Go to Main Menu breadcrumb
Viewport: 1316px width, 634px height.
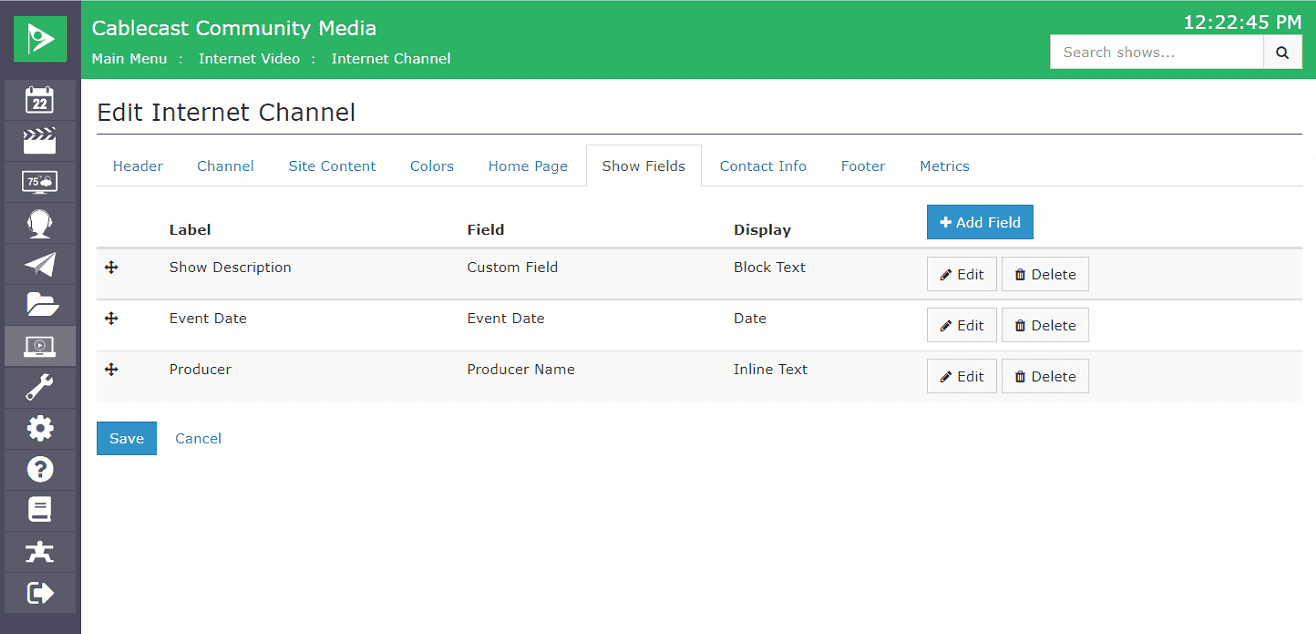tap(130, 59)
